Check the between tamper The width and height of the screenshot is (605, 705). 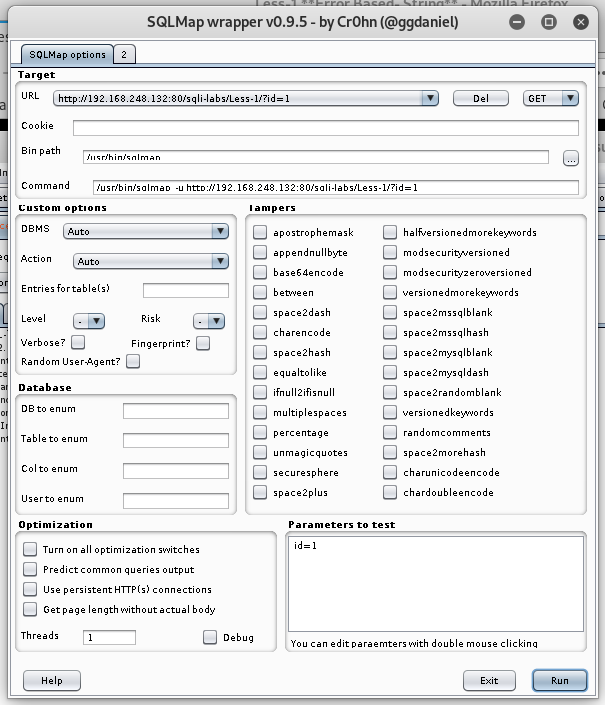coord(260,292)
